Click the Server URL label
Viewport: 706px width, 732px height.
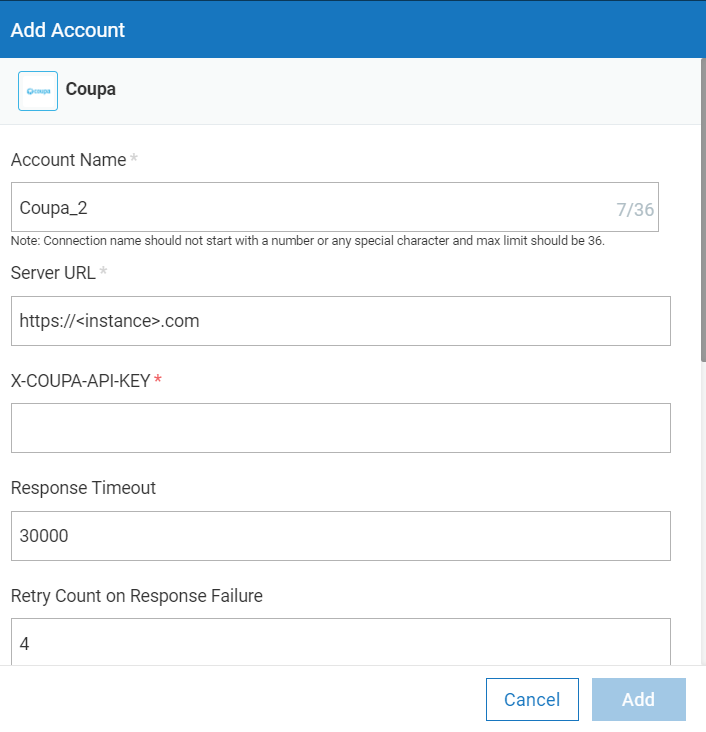[x=53, y=273]
